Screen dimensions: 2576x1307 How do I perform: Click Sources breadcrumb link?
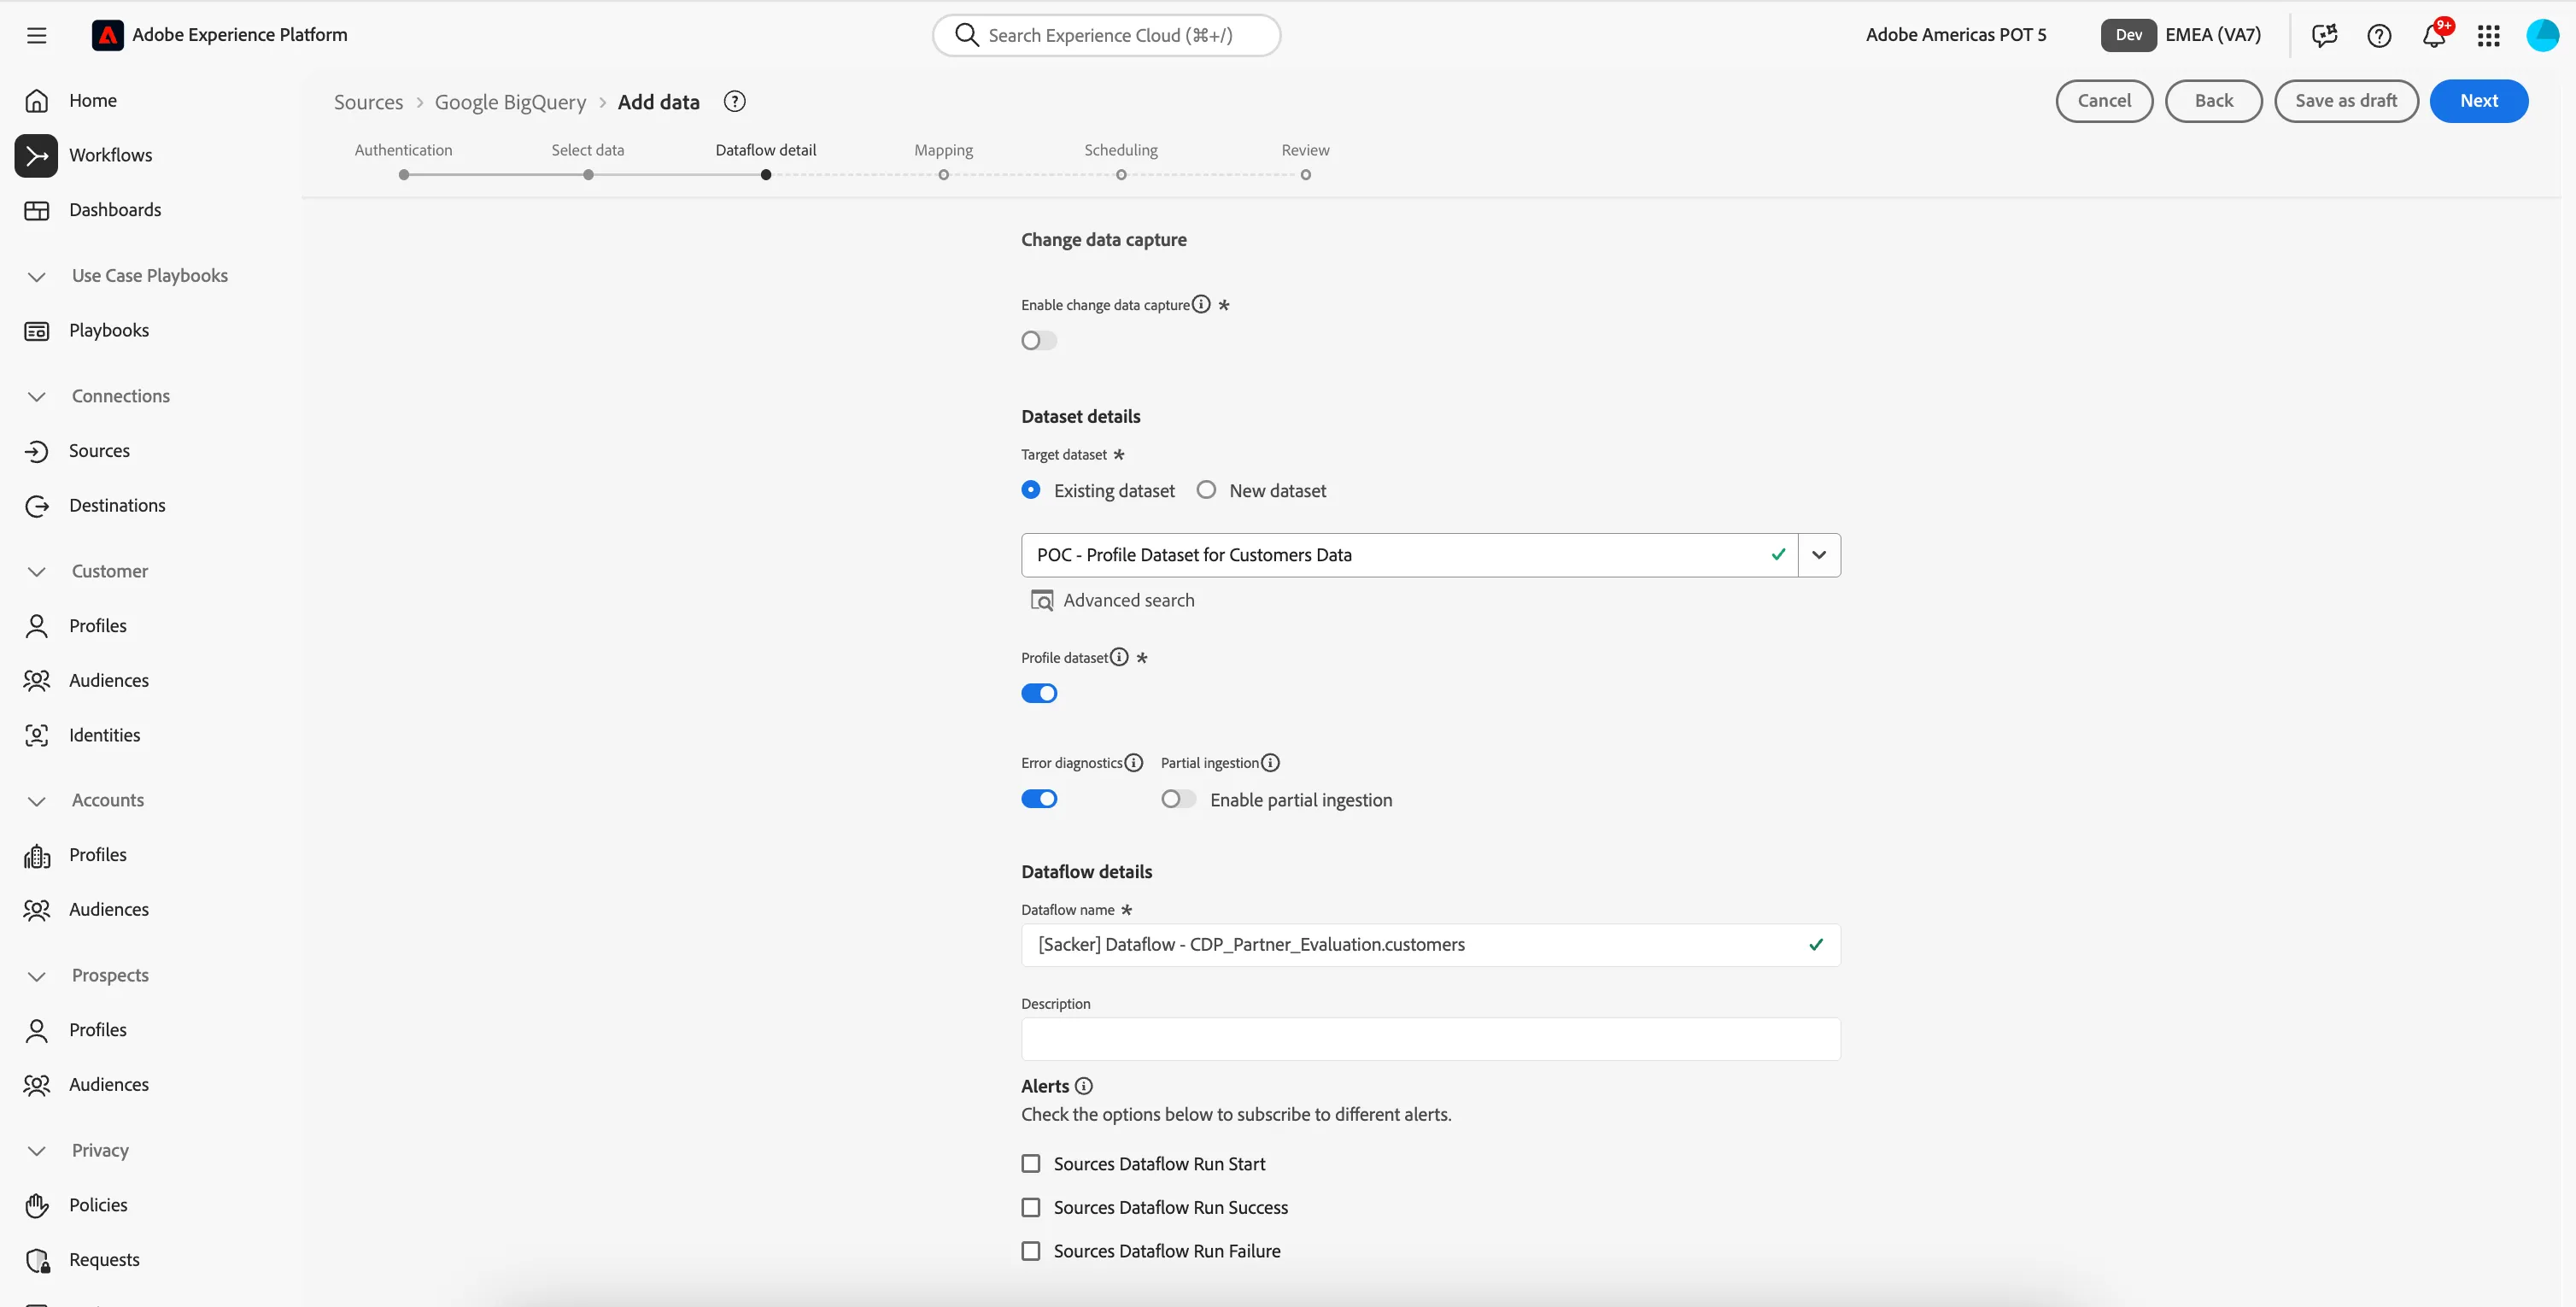(x=368, y=102)
